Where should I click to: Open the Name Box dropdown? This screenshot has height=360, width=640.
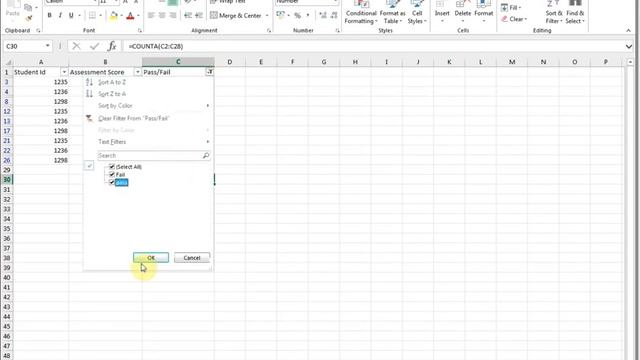(48, 46)
